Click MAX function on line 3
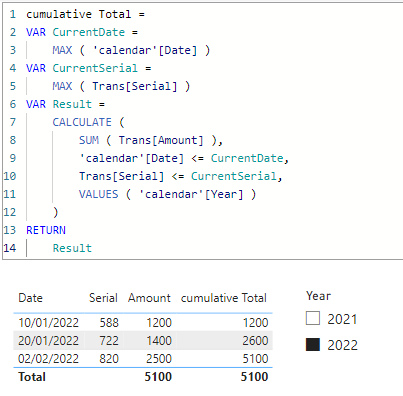 (x=62, y=50)
